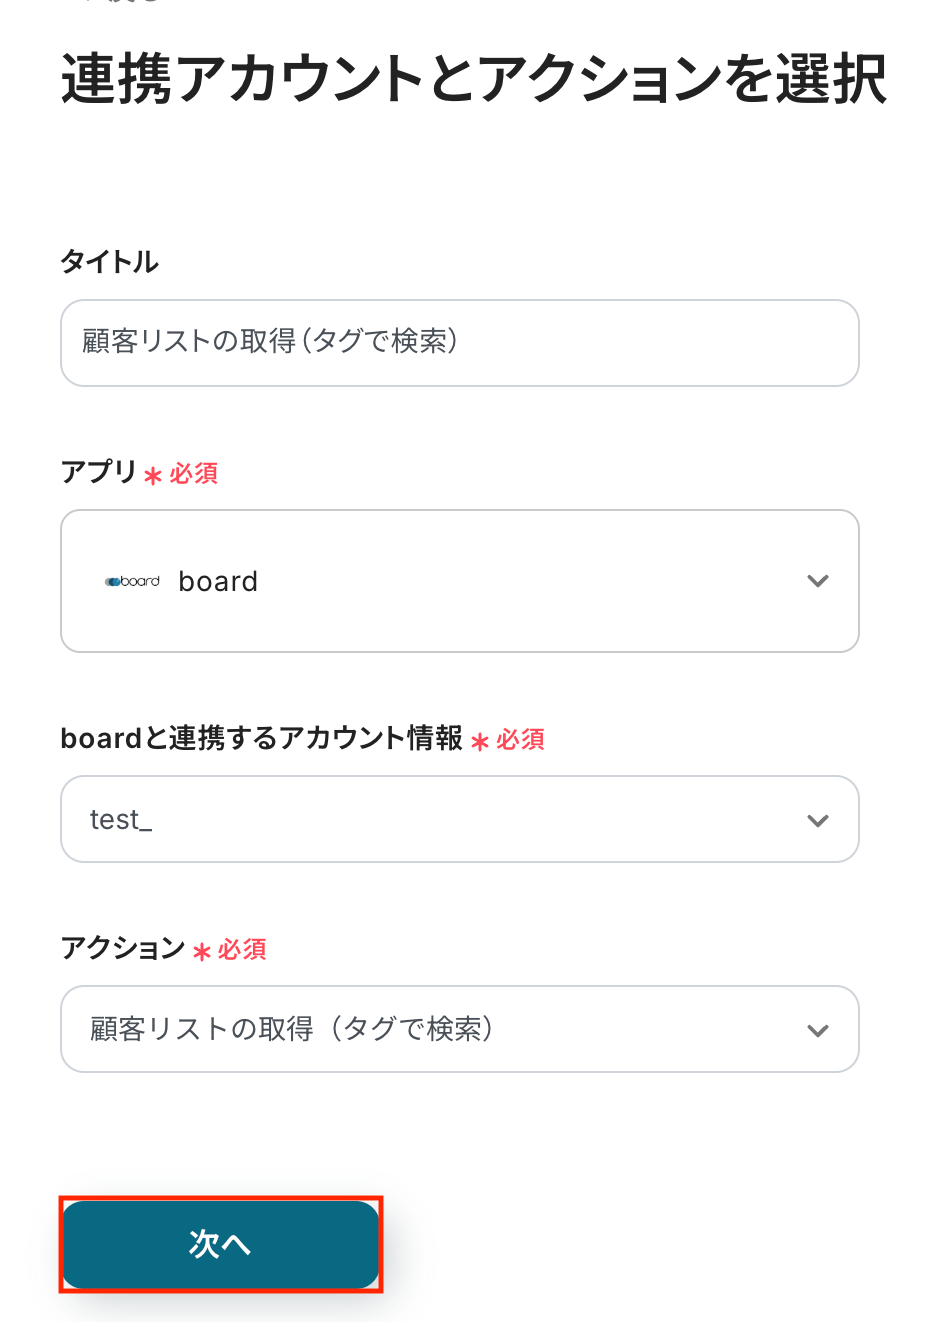Select the "board" app name text
The height and width of the screenshot is (1322, 938).
(x=218, y=581)
